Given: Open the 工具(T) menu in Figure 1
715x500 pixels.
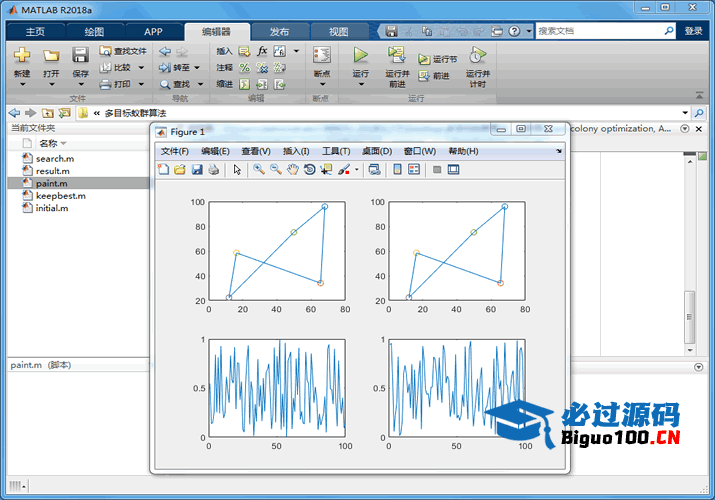Looking at the screenshot, I should pyautogui.click(x=336, y=151).
